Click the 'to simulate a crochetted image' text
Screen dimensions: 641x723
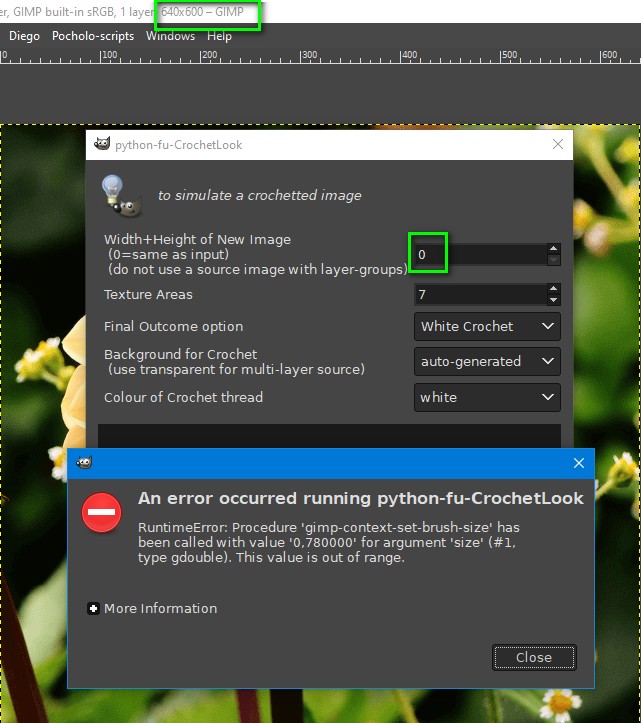(260, 196)
